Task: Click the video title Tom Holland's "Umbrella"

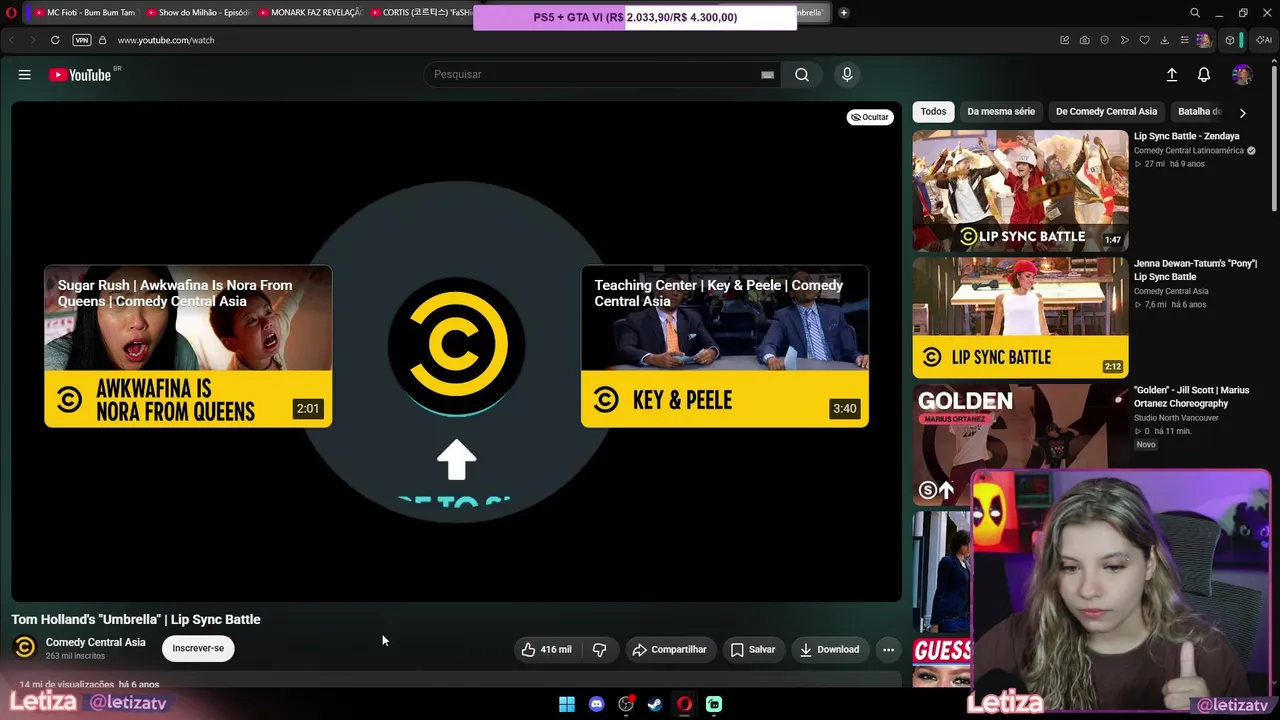Action: (136, 619)
